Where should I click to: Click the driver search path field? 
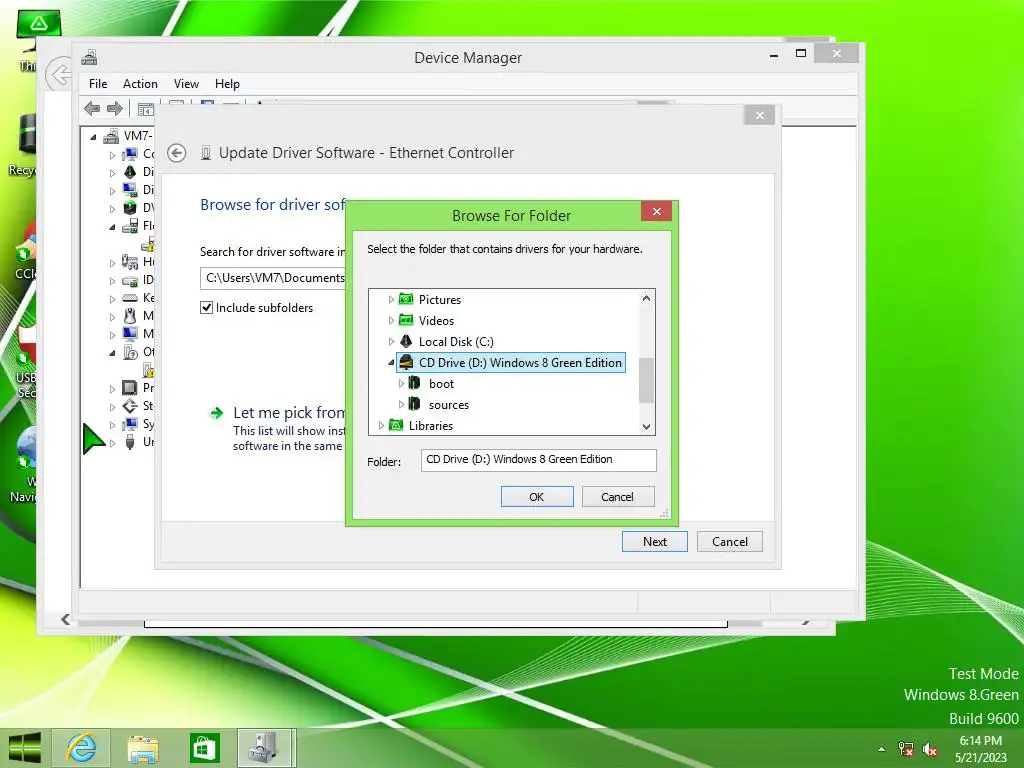273,278
